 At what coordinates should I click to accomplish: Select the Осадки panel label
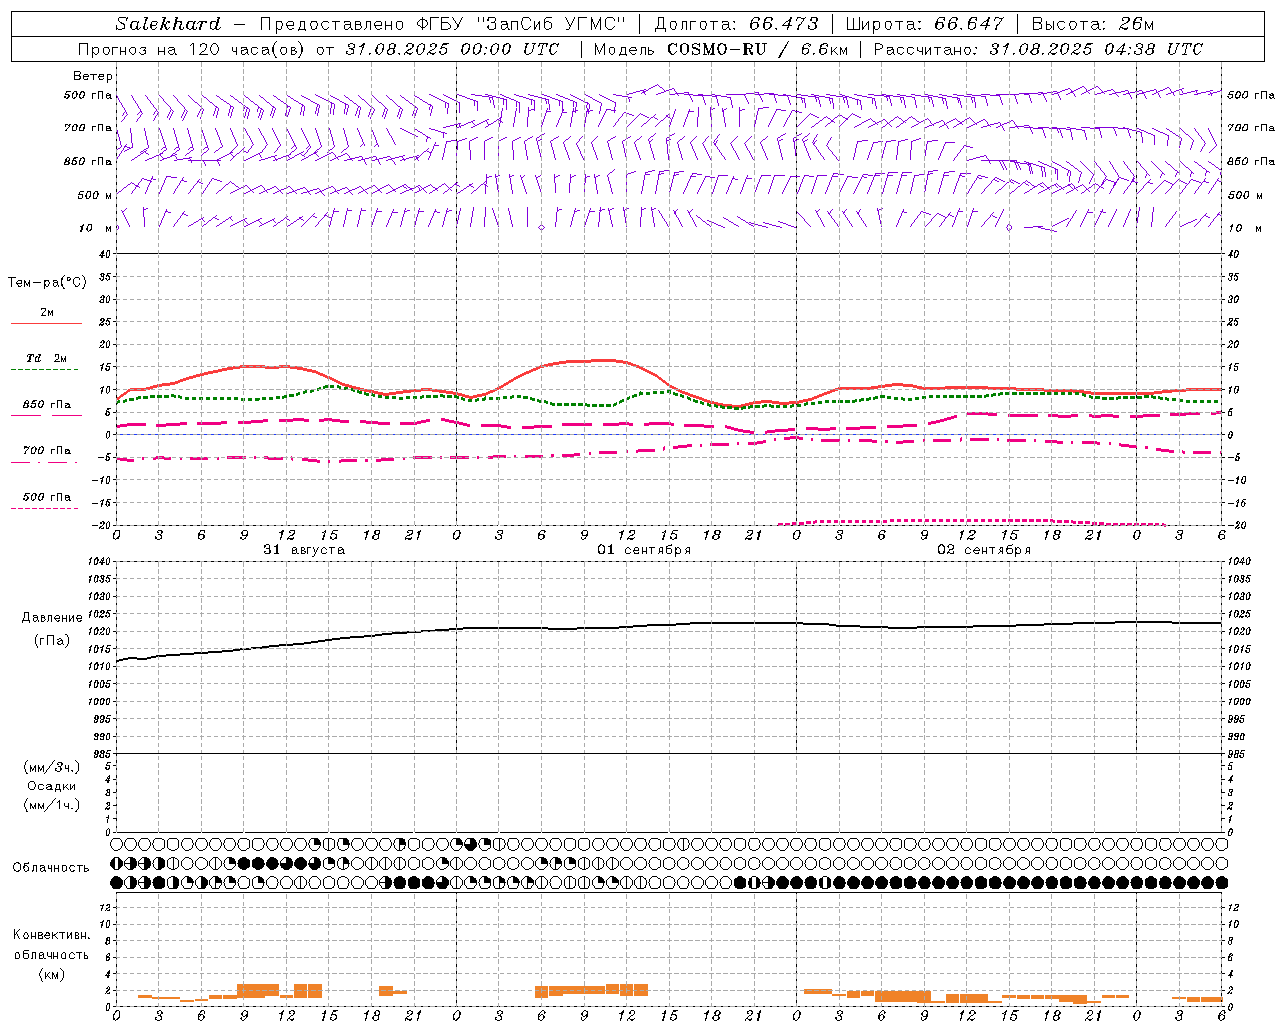click(52, 786)
